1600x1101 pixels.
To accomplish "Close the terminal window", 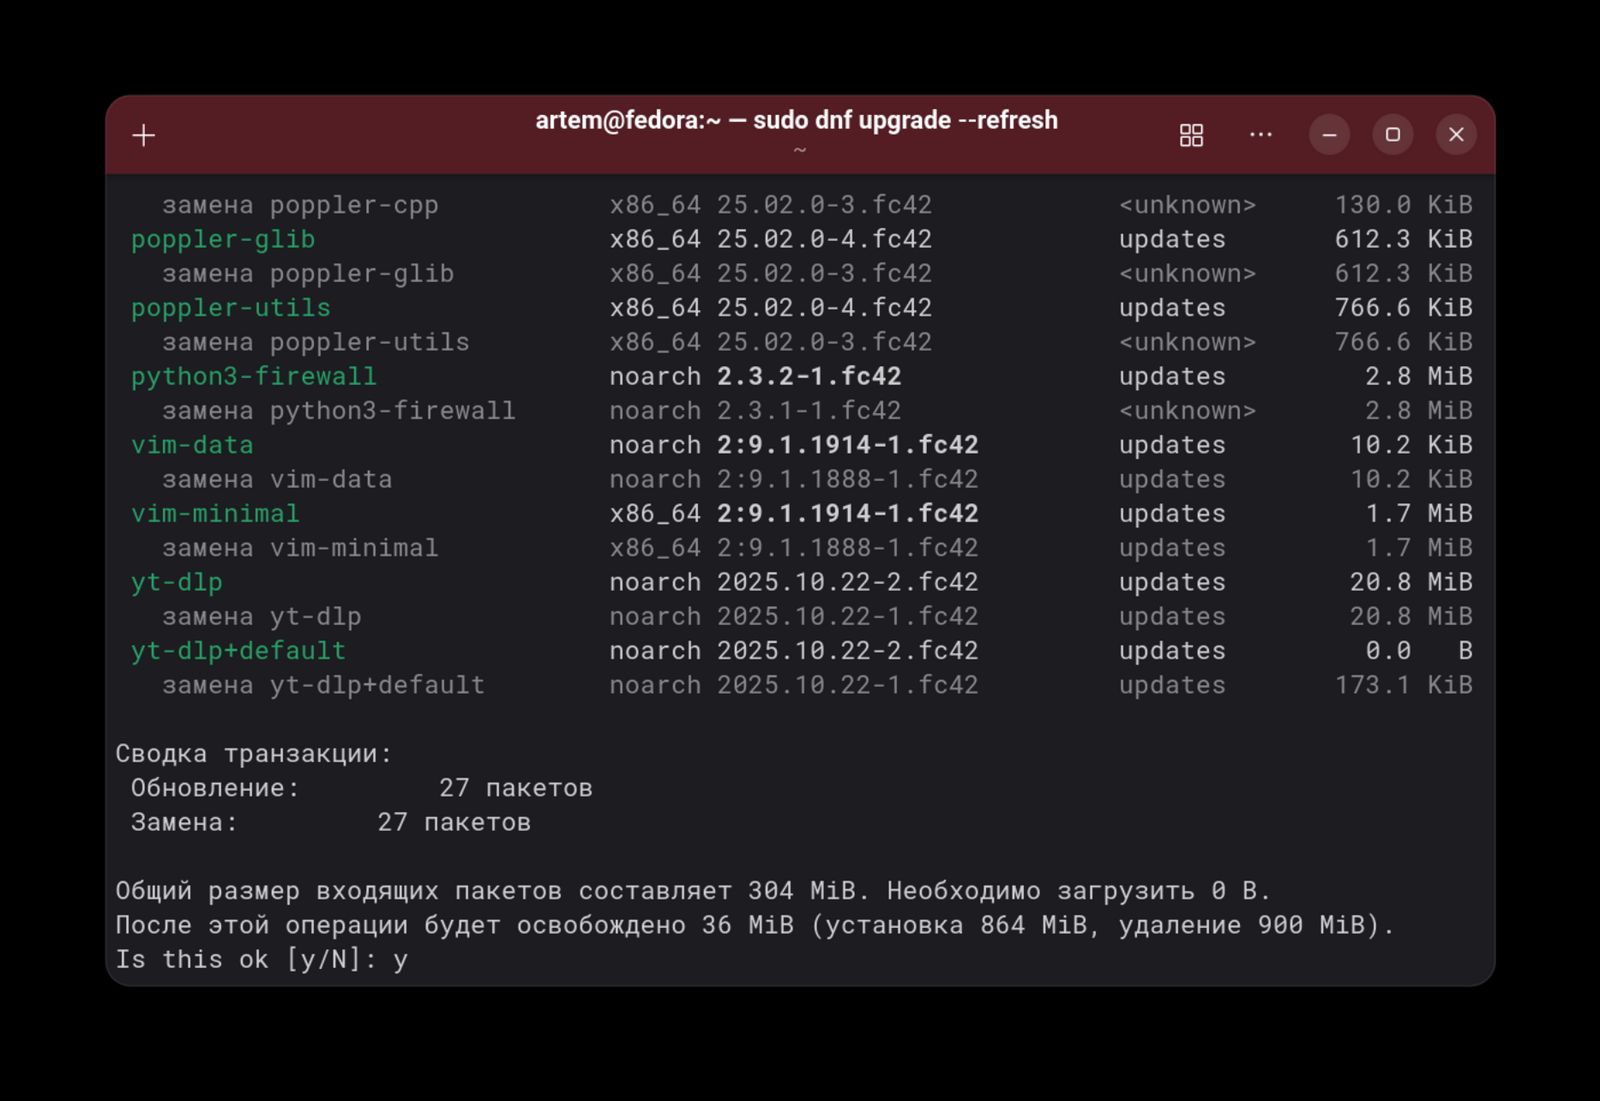I will point(1456,135).
